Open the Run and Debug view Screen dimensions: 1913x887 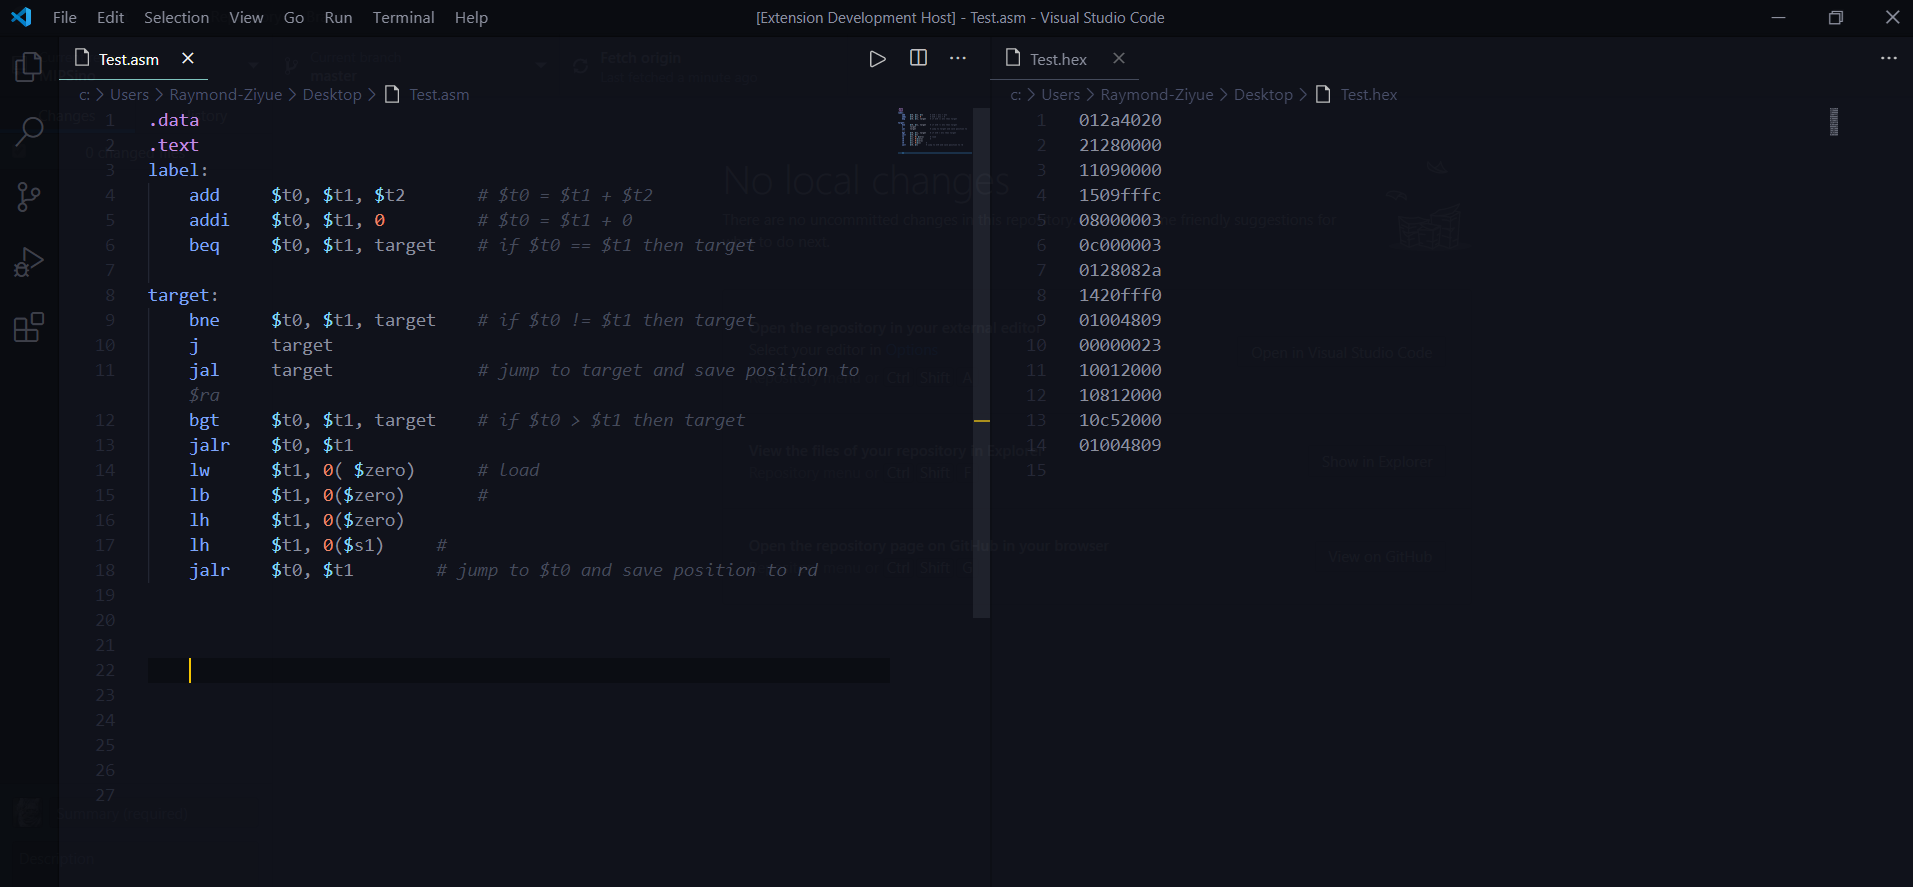pos(29,262)
